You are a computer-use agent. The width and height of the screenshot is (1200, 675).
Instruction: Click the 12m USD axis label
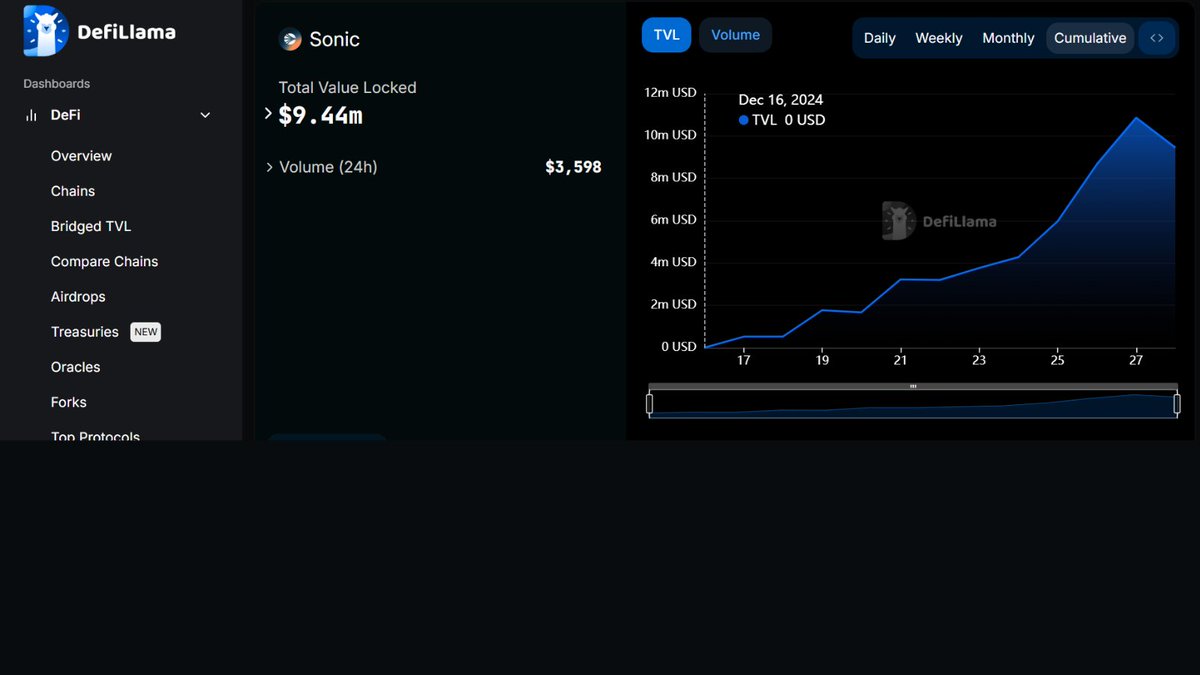pyautogui.click(x=671, y=92)
